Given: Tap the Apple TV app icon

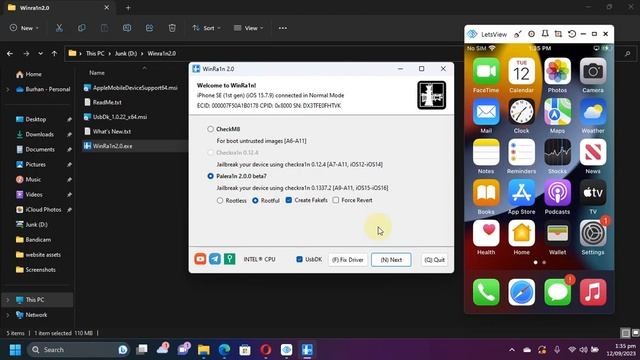Looking at the screenshot, I should [x=593, y=193].
